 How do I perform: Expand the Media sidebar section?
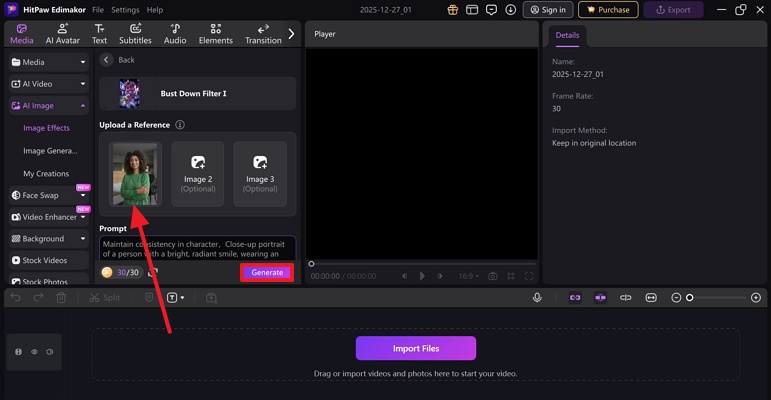point(49,62)
